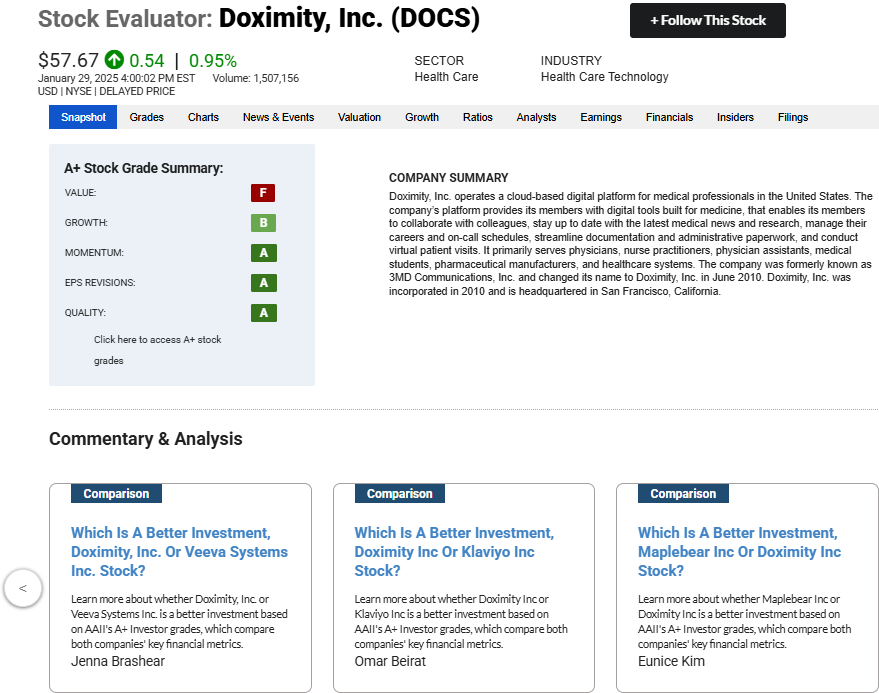Click the EPS REVISIONS: grade label
This screenshot has height=693, width=879.
(x=100, y=283)
